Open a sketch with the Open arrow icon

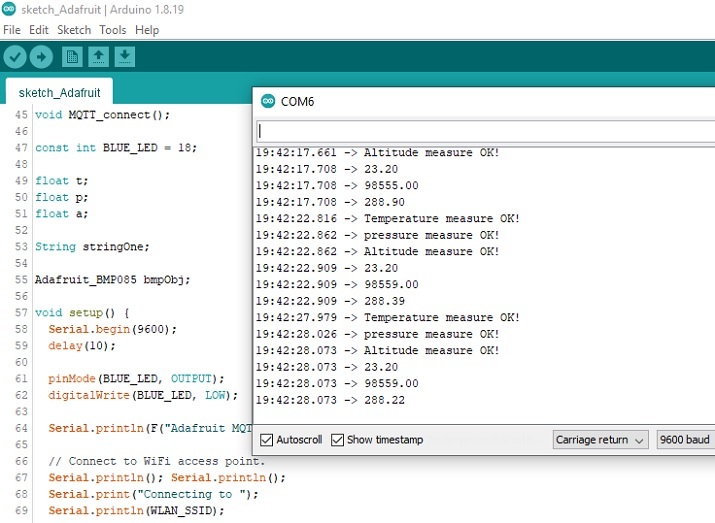pos(98,57)
